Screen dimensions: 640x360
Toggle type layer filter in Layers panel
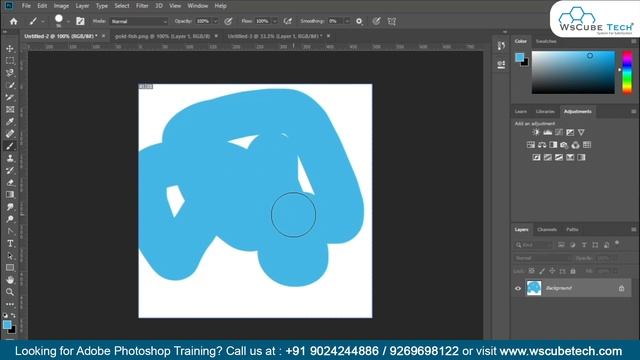[x=584, y=245]
